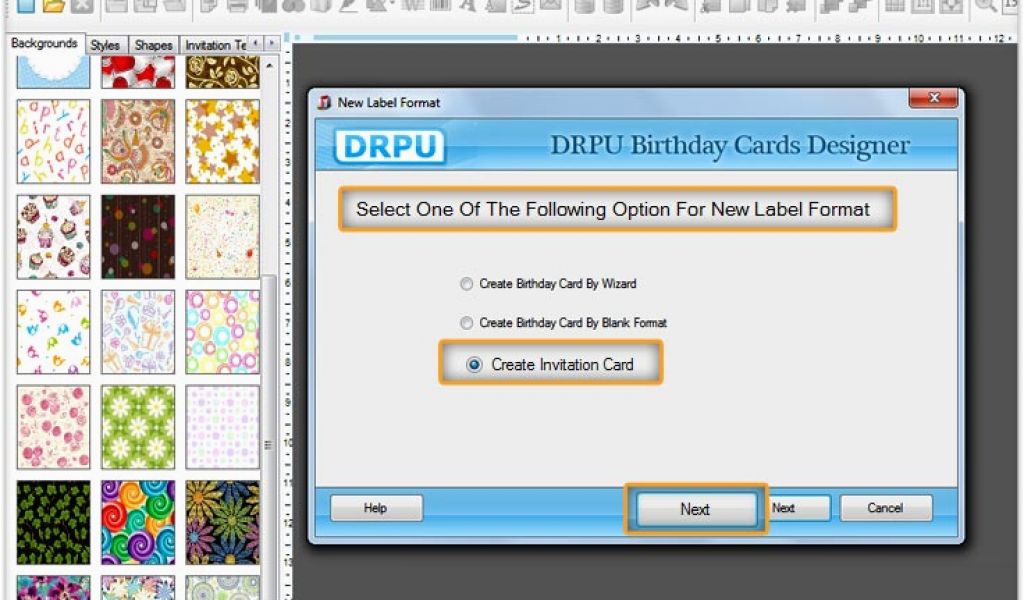This screenshot has width=1024, height=600.
Task: Pick the dark brown dotted stripes background
Action: (138, 237)
